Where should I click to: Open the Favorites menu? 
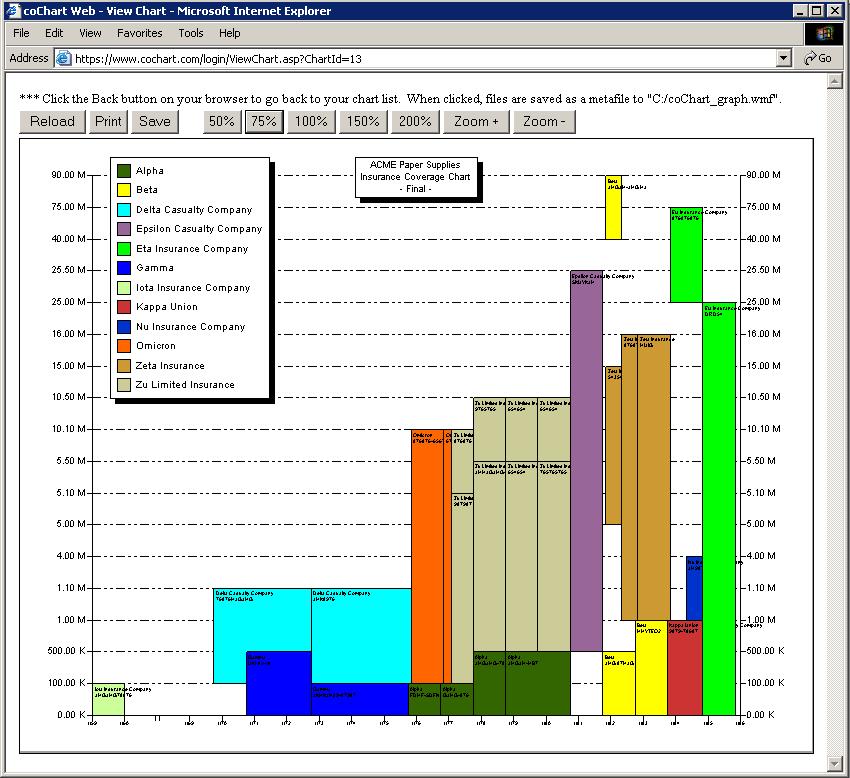coord(139,33)
